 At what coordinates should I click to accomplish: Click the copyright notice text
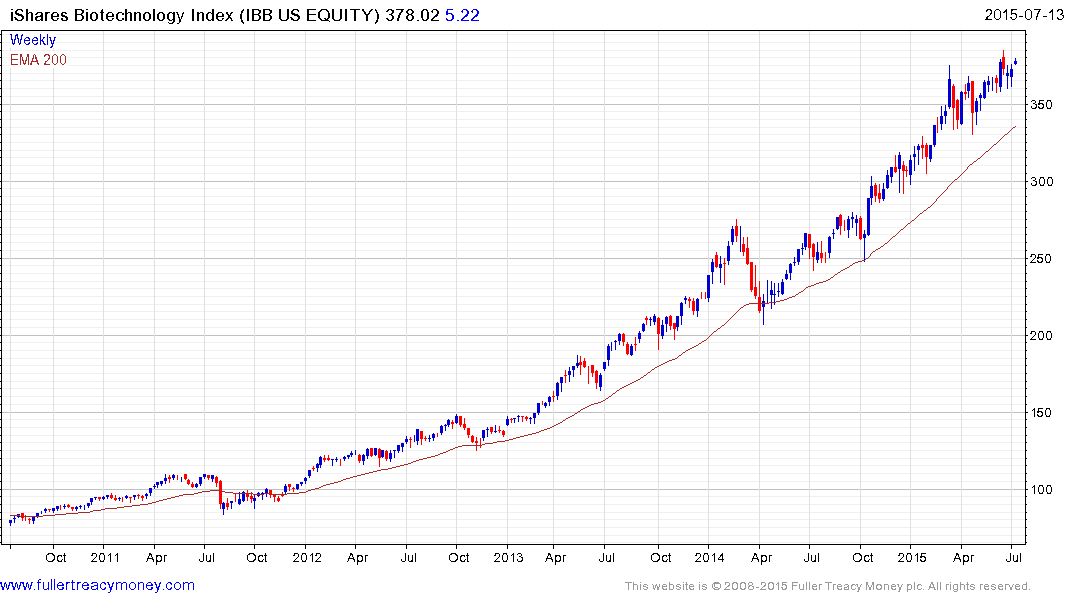point(828,586)
